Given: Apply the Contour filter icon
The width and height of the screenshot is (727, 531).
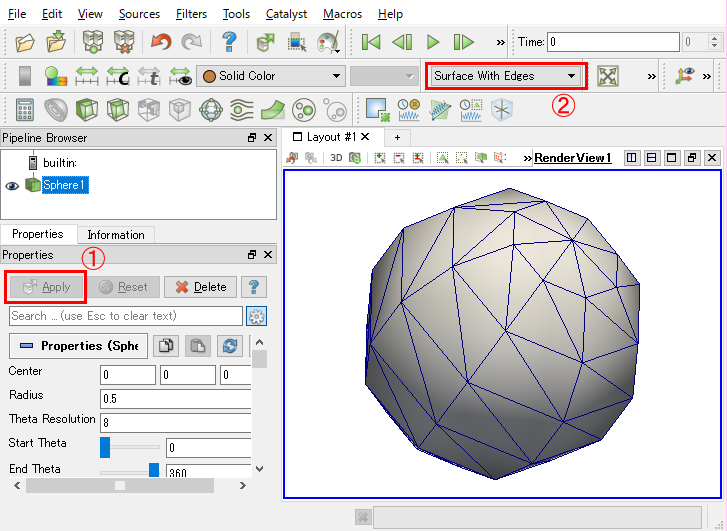Looking at the screenshot, I should (x=56, y=110).
